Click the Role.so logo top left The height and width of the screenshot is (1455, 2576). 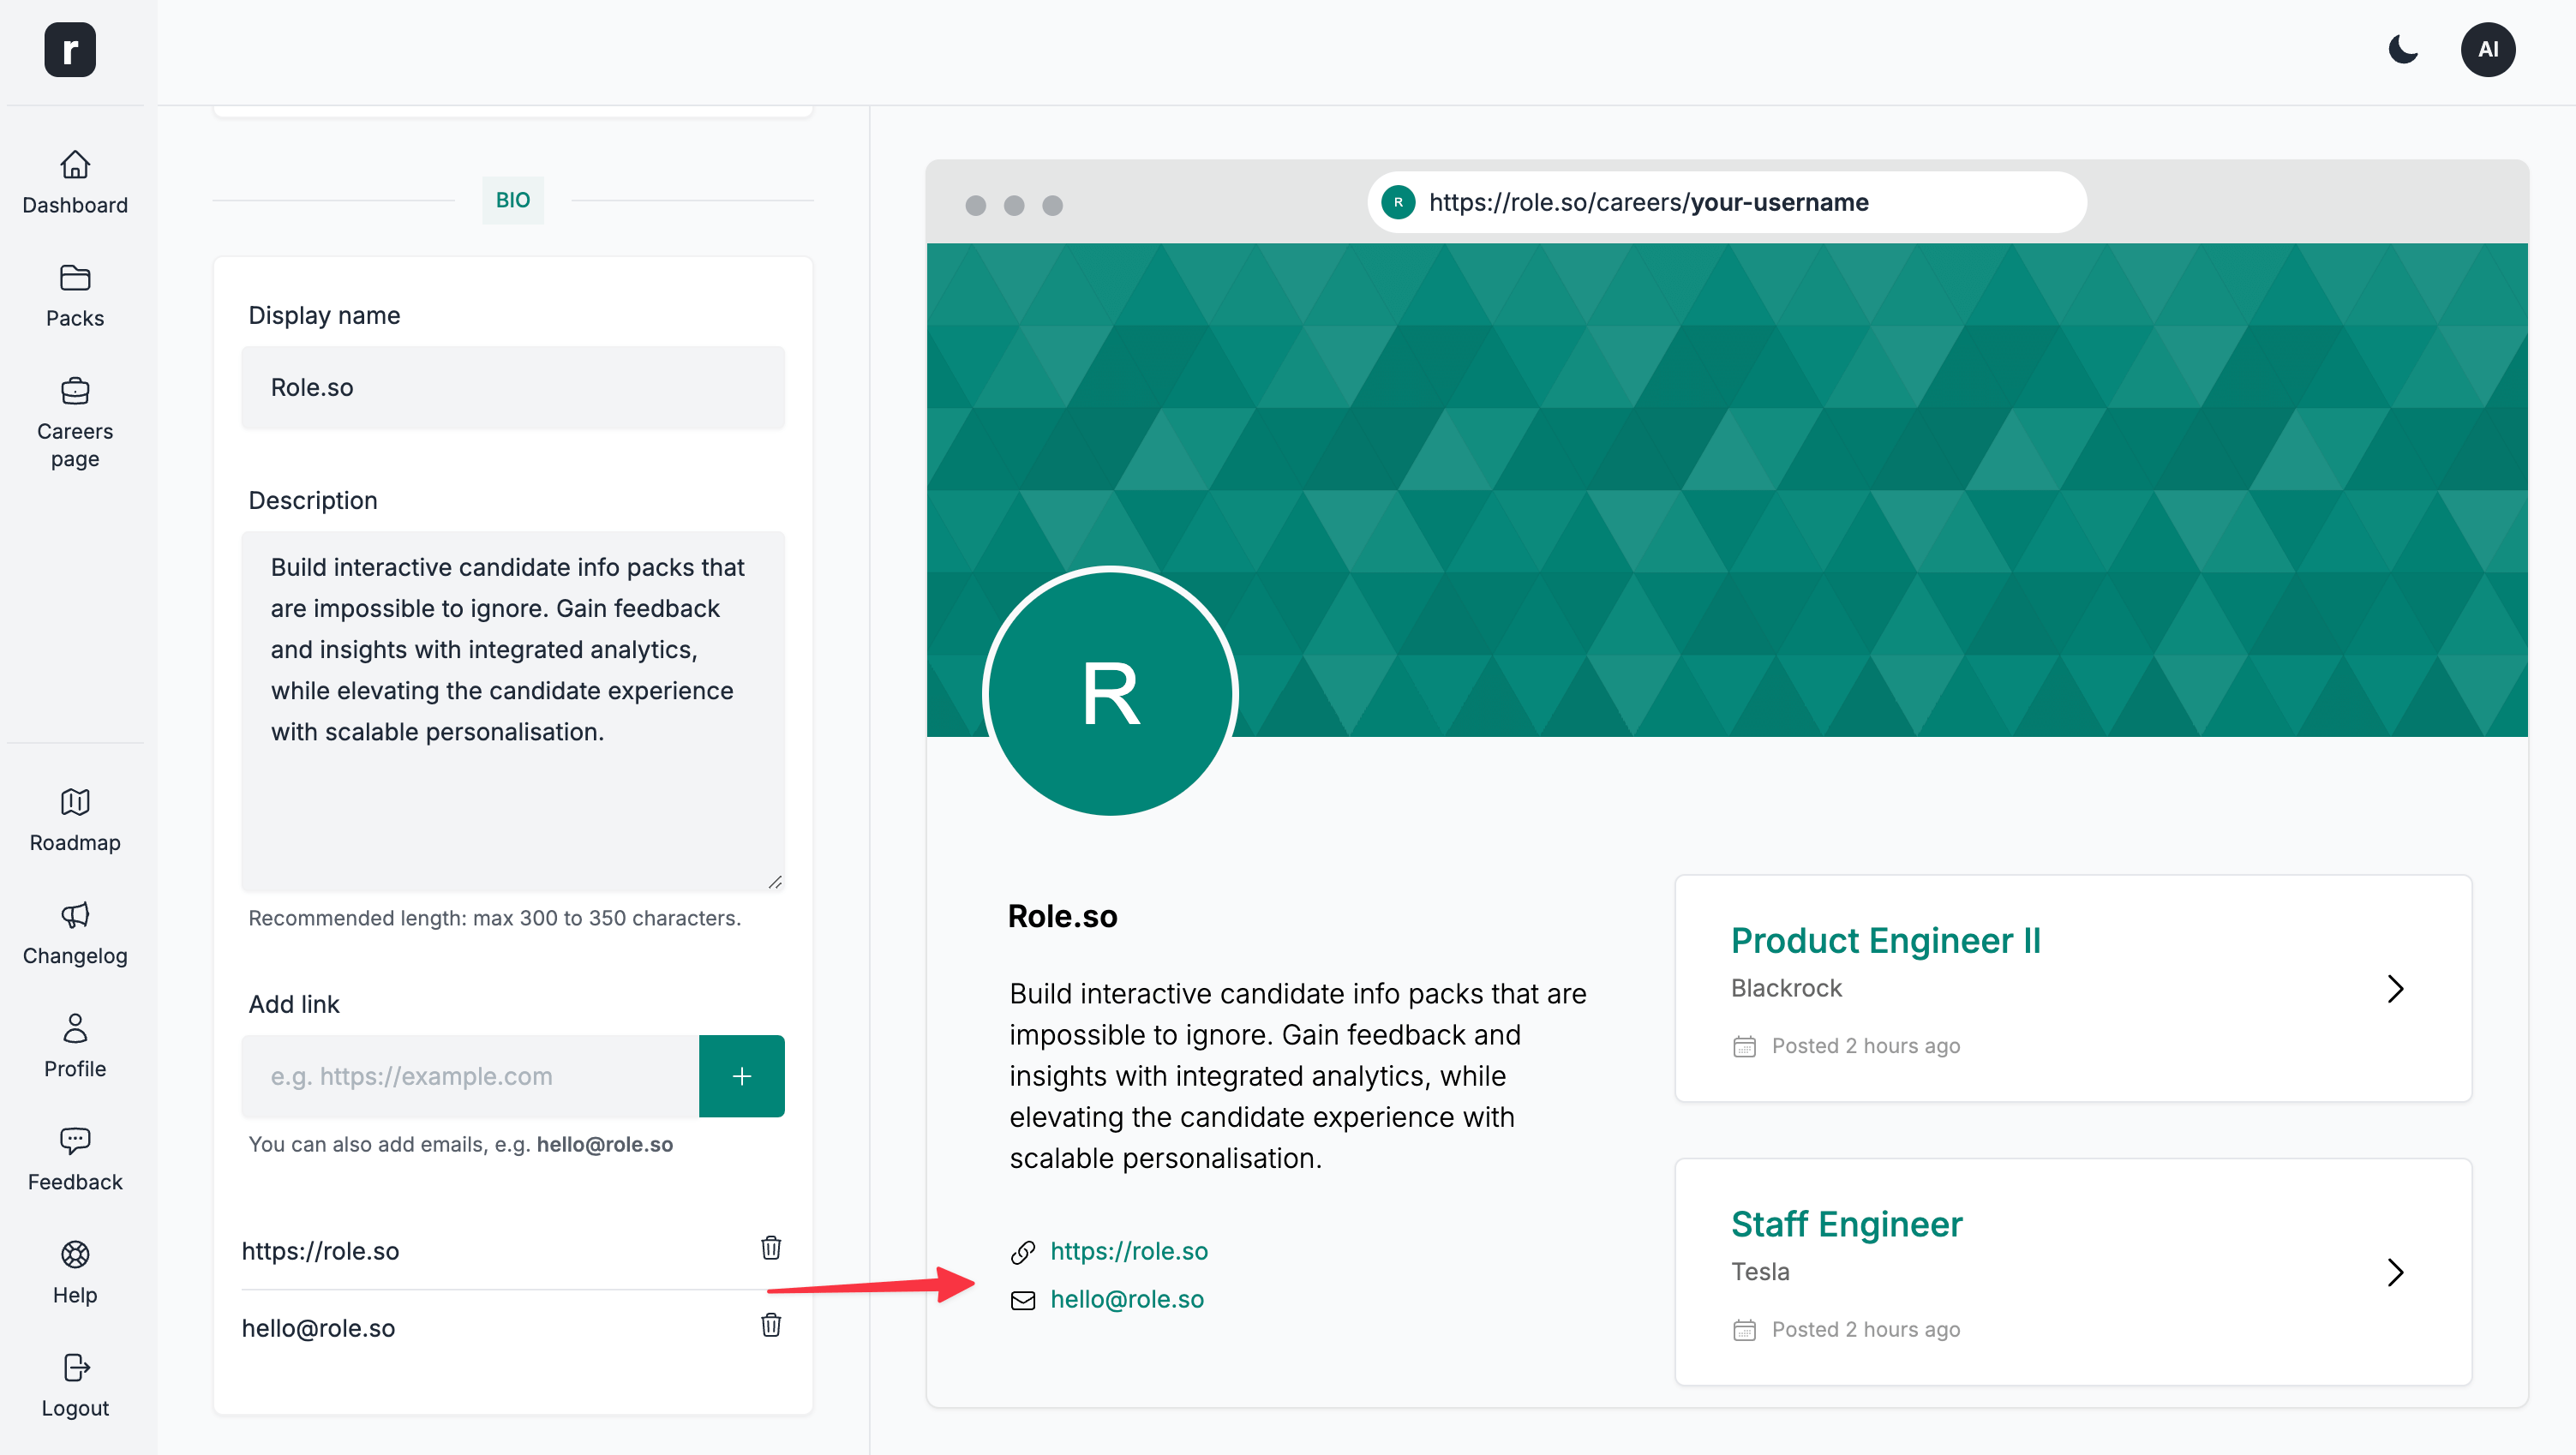(69, 49)
